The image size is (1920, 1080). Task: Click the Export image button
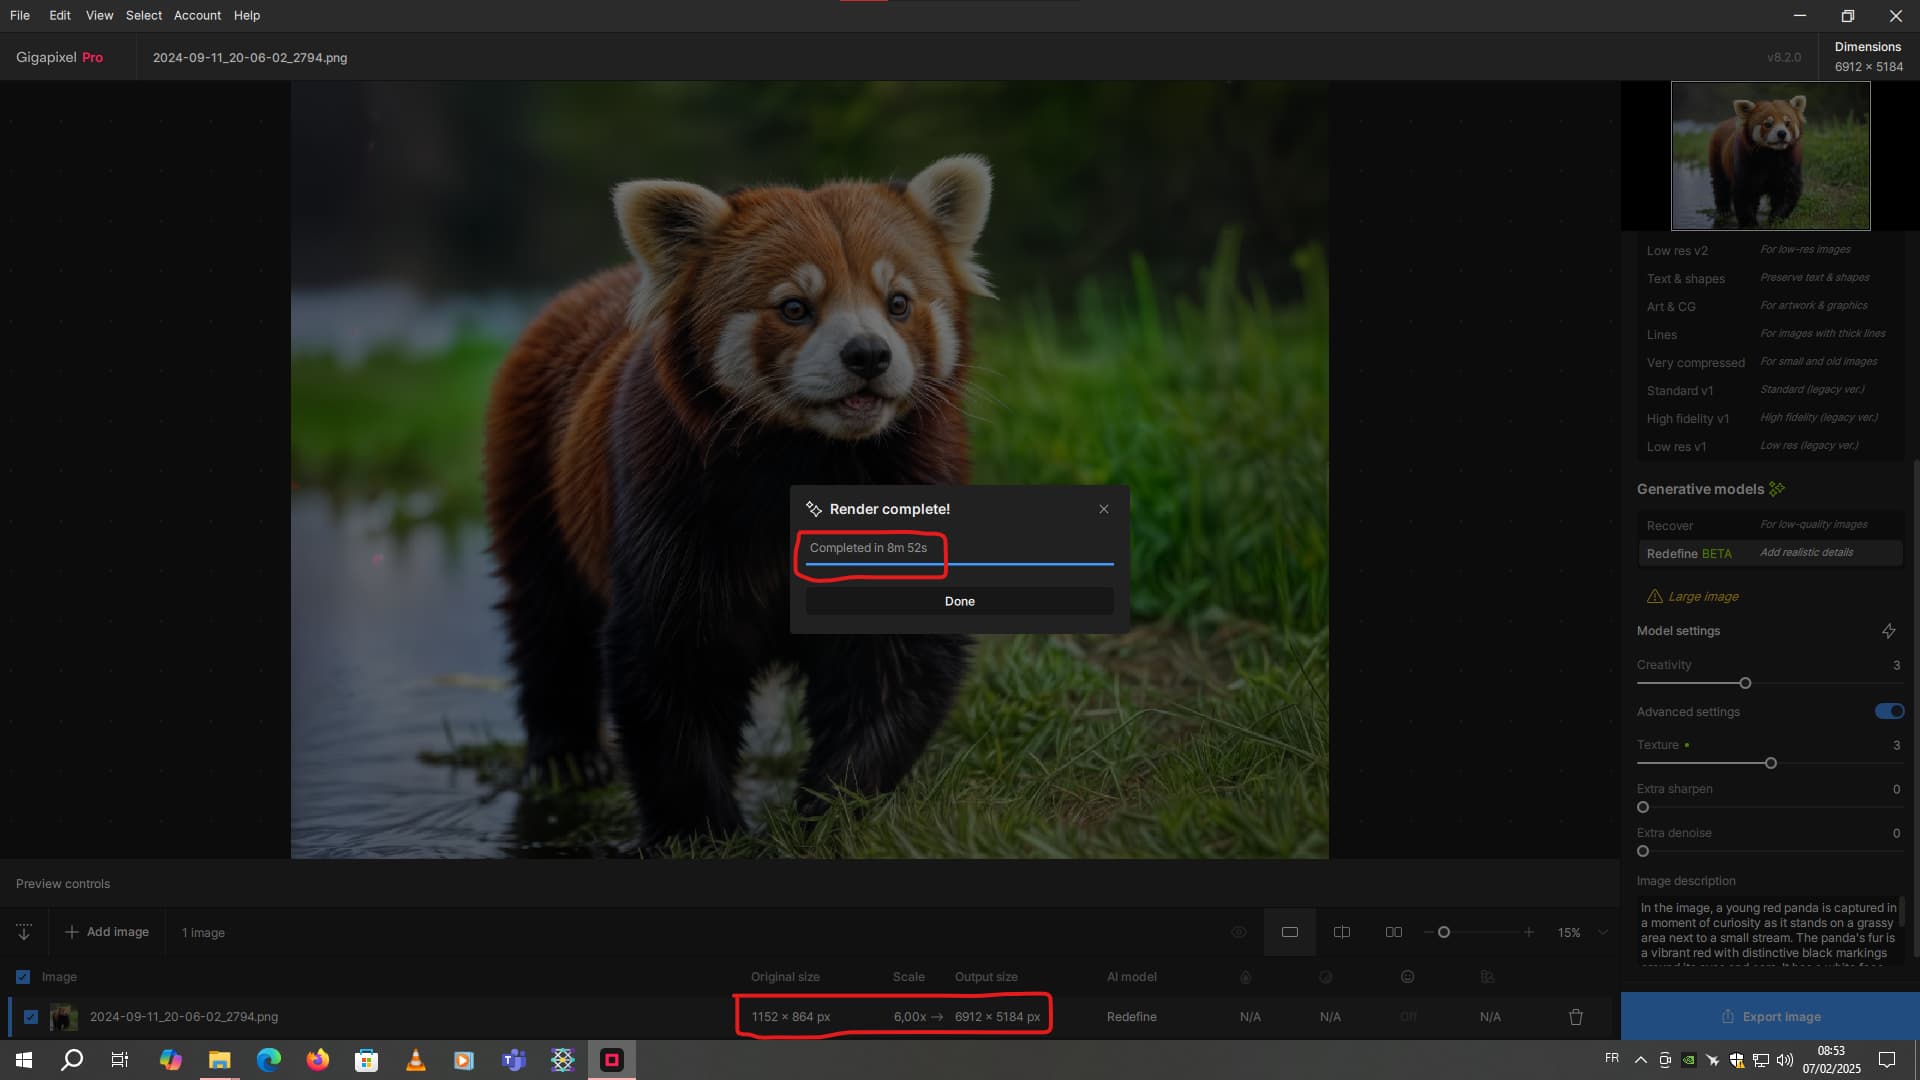pos(1770,1016)
